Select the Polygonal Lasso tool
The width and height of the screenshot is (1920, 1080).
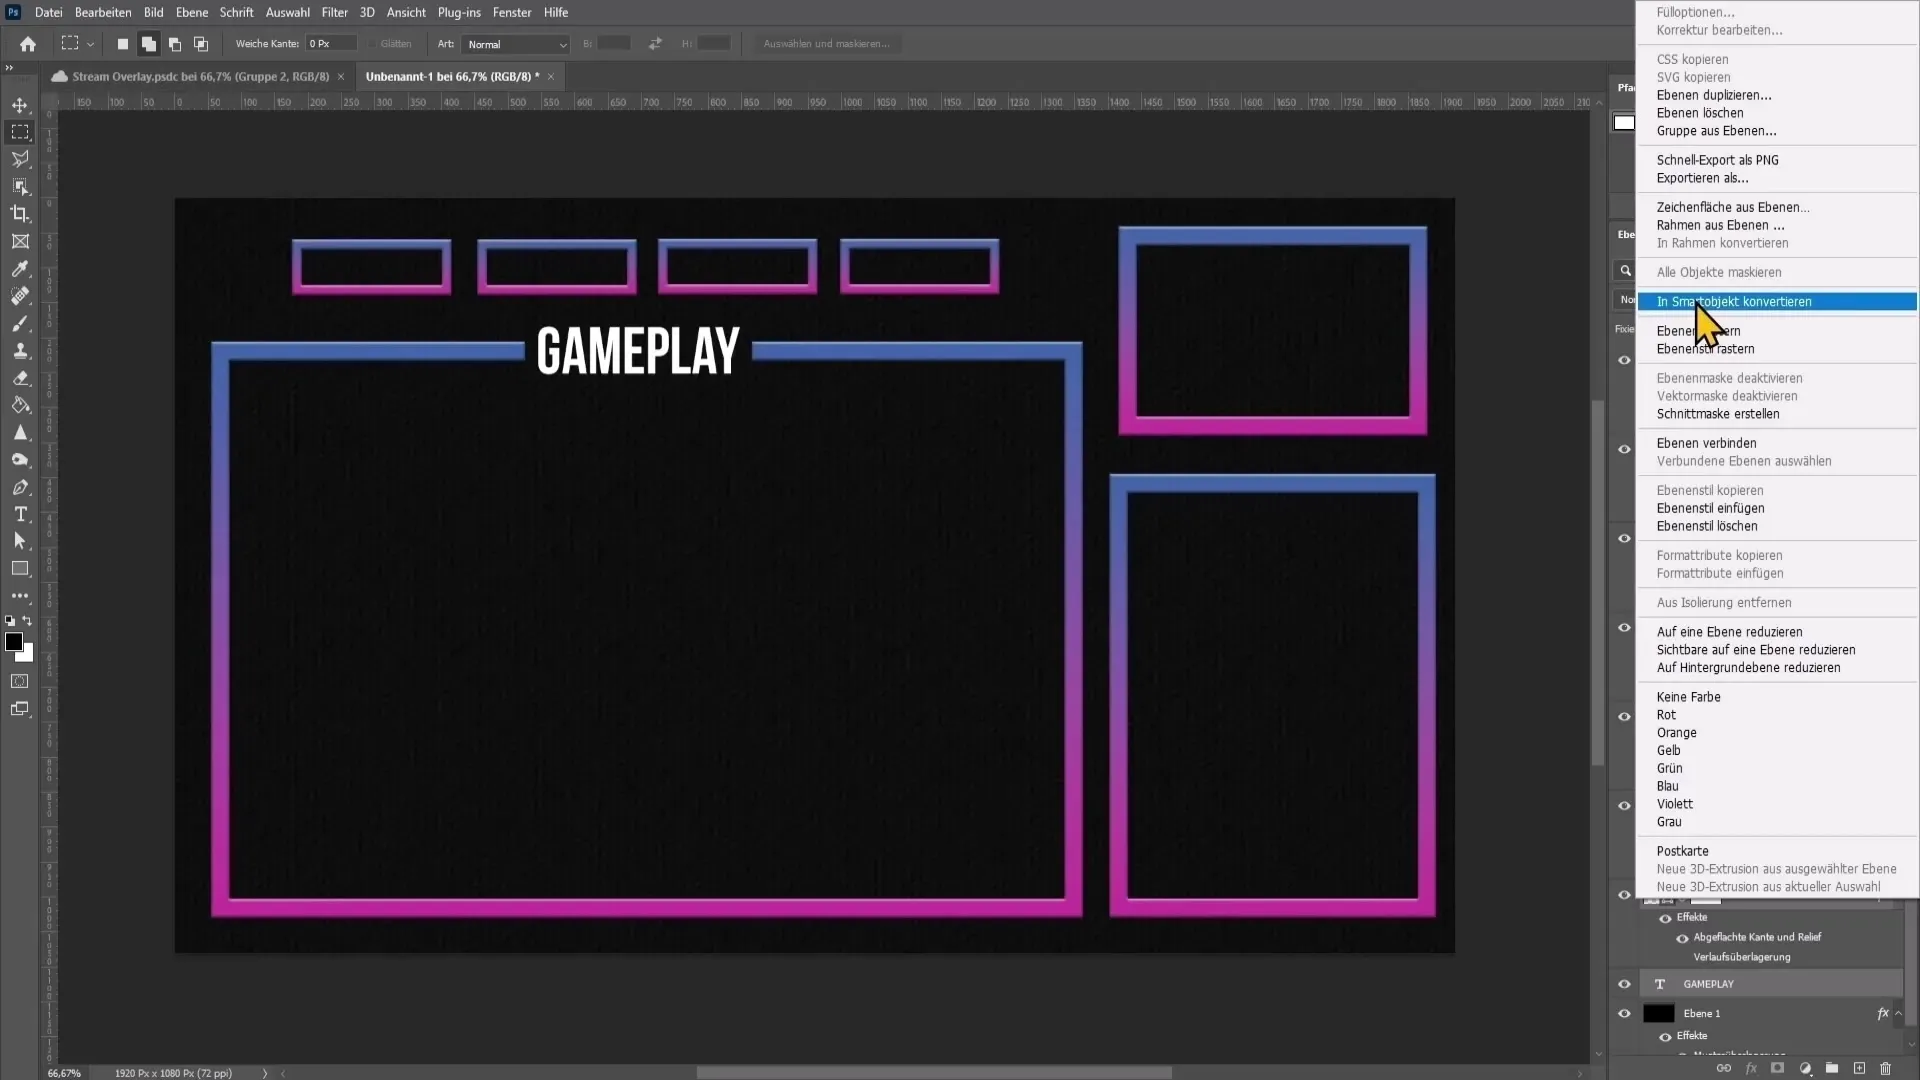[20, 159]
